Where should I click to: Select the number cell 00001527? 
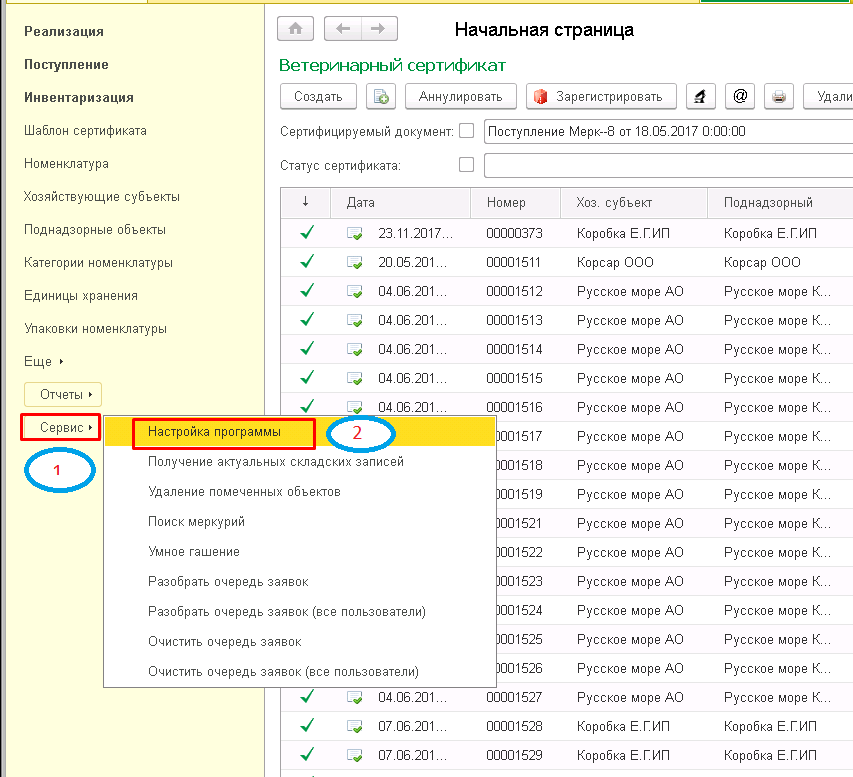click(514, 697)
